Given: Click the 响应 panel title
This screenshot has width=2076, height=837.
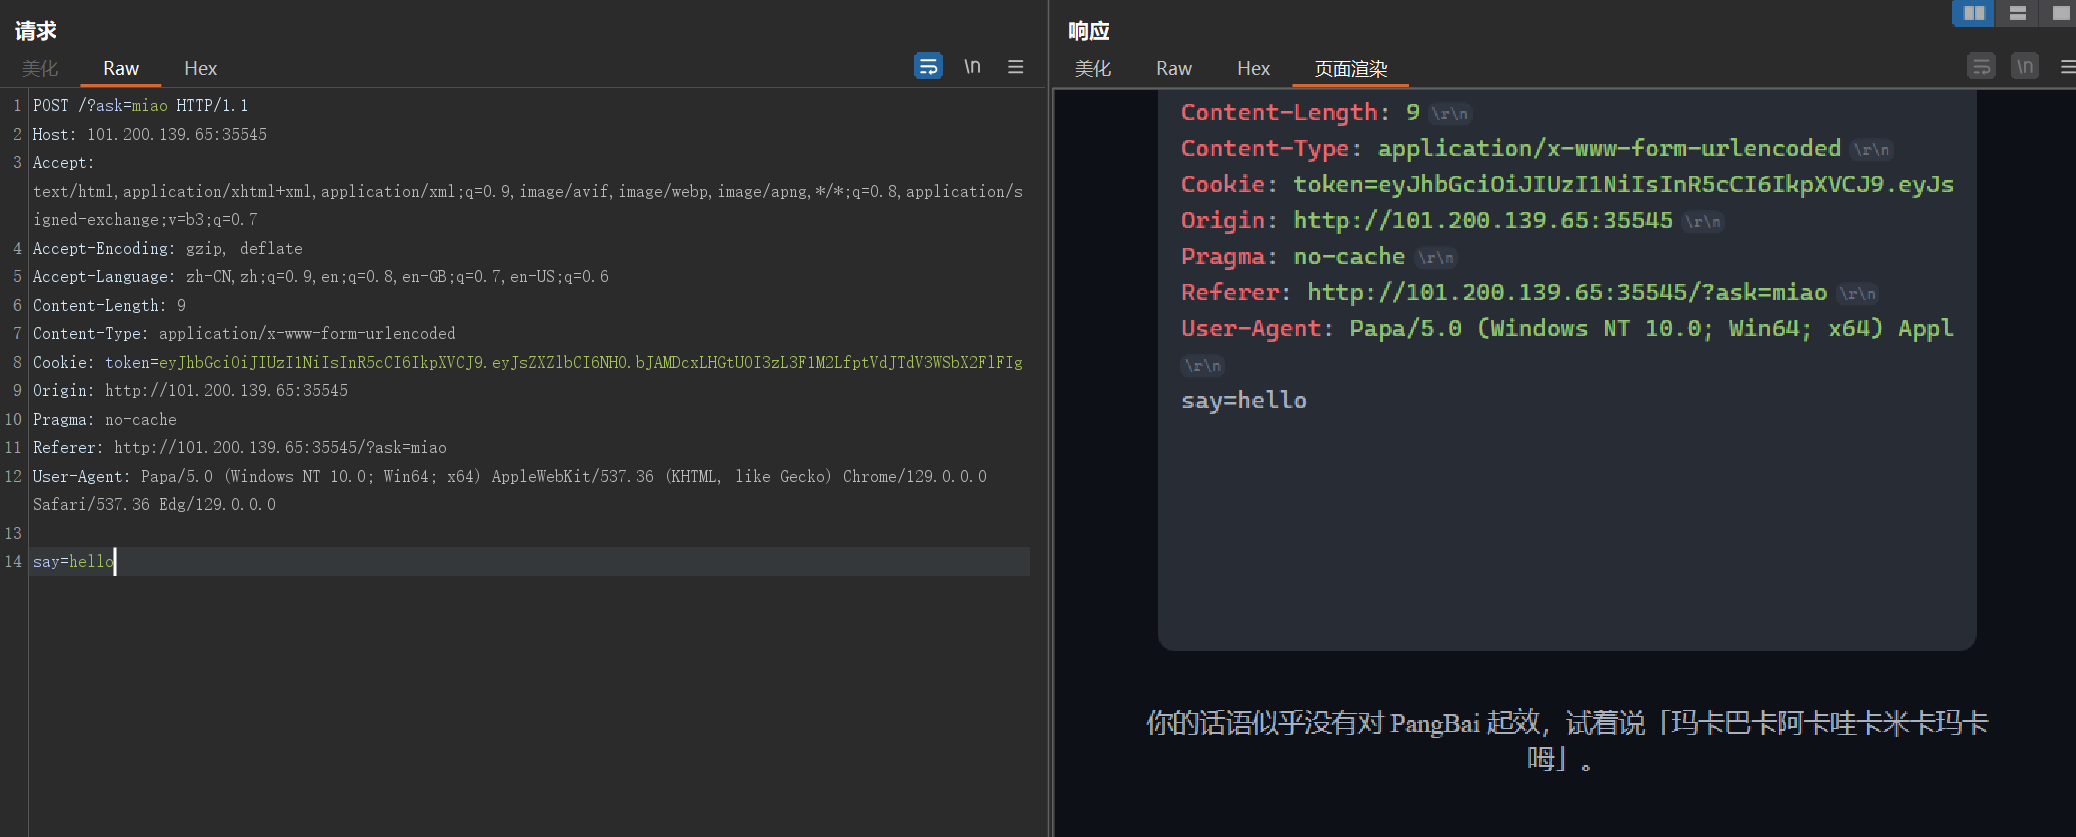Looking at the screenshot, I should (1089, 31).
